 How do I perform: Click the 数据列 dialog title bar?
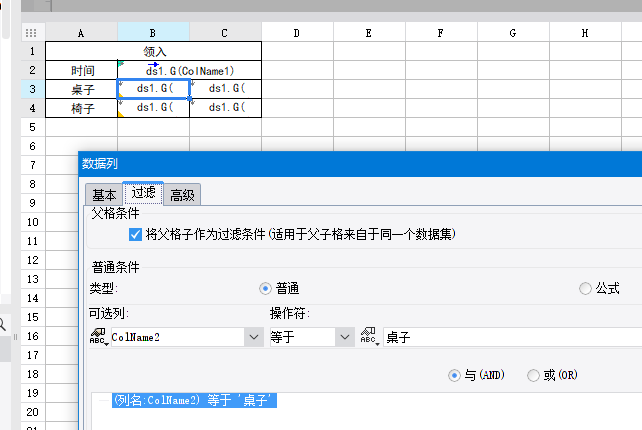point(360,164)
